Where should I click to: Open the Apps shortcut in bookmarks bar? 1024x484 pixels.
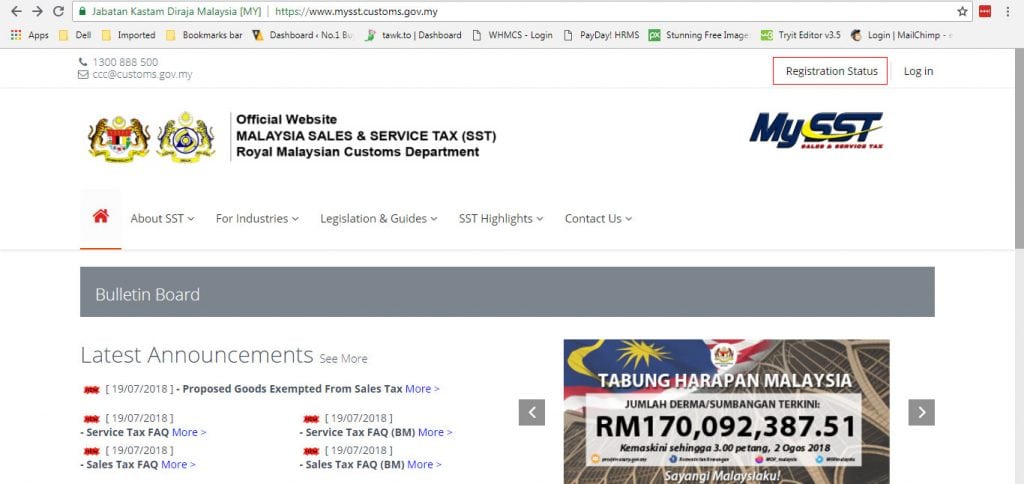29,35
